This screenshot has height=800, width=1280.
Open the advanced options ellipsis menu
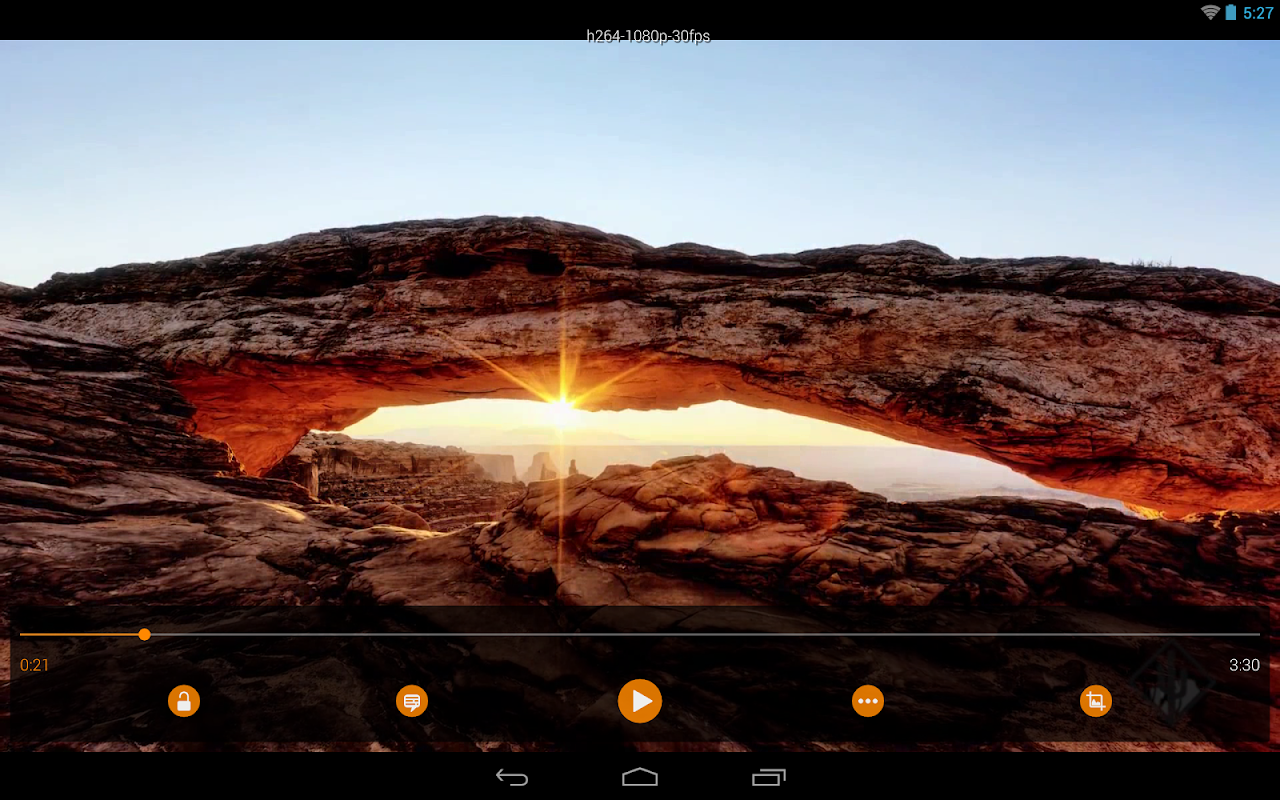point(868,701)
